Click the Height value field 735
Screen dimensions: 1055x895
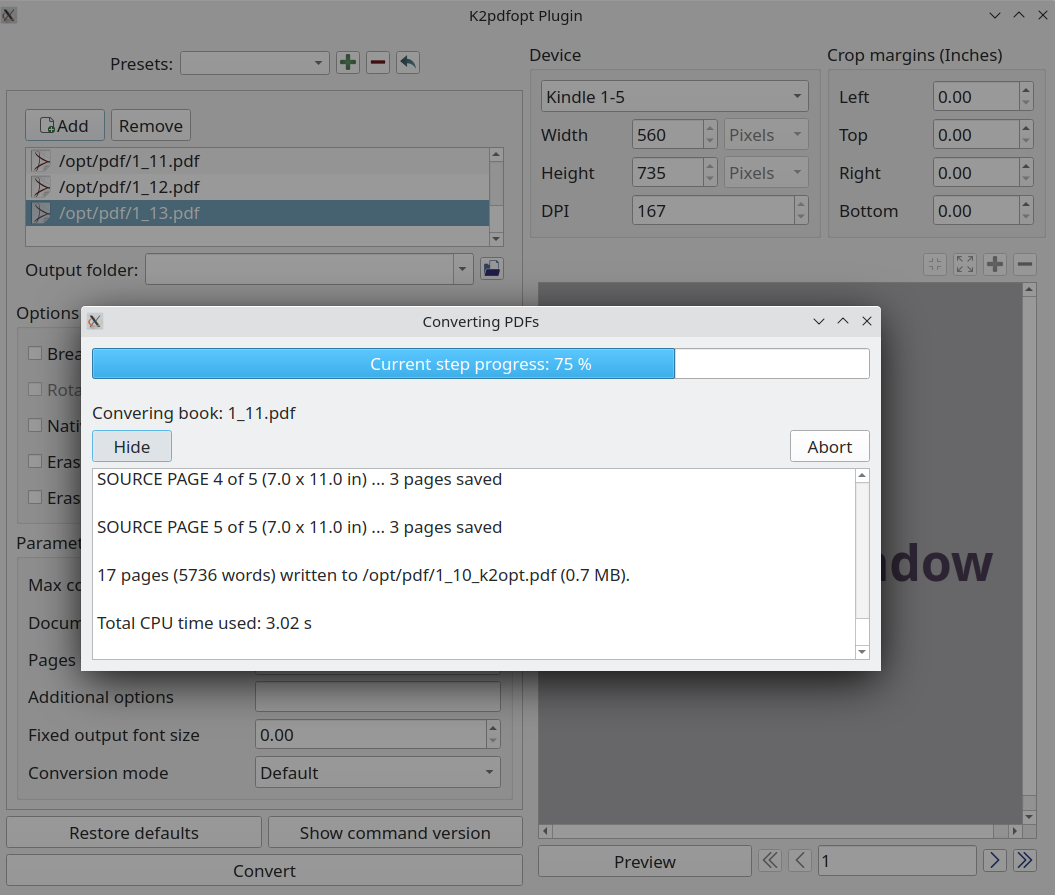click(x=667, y=173)
